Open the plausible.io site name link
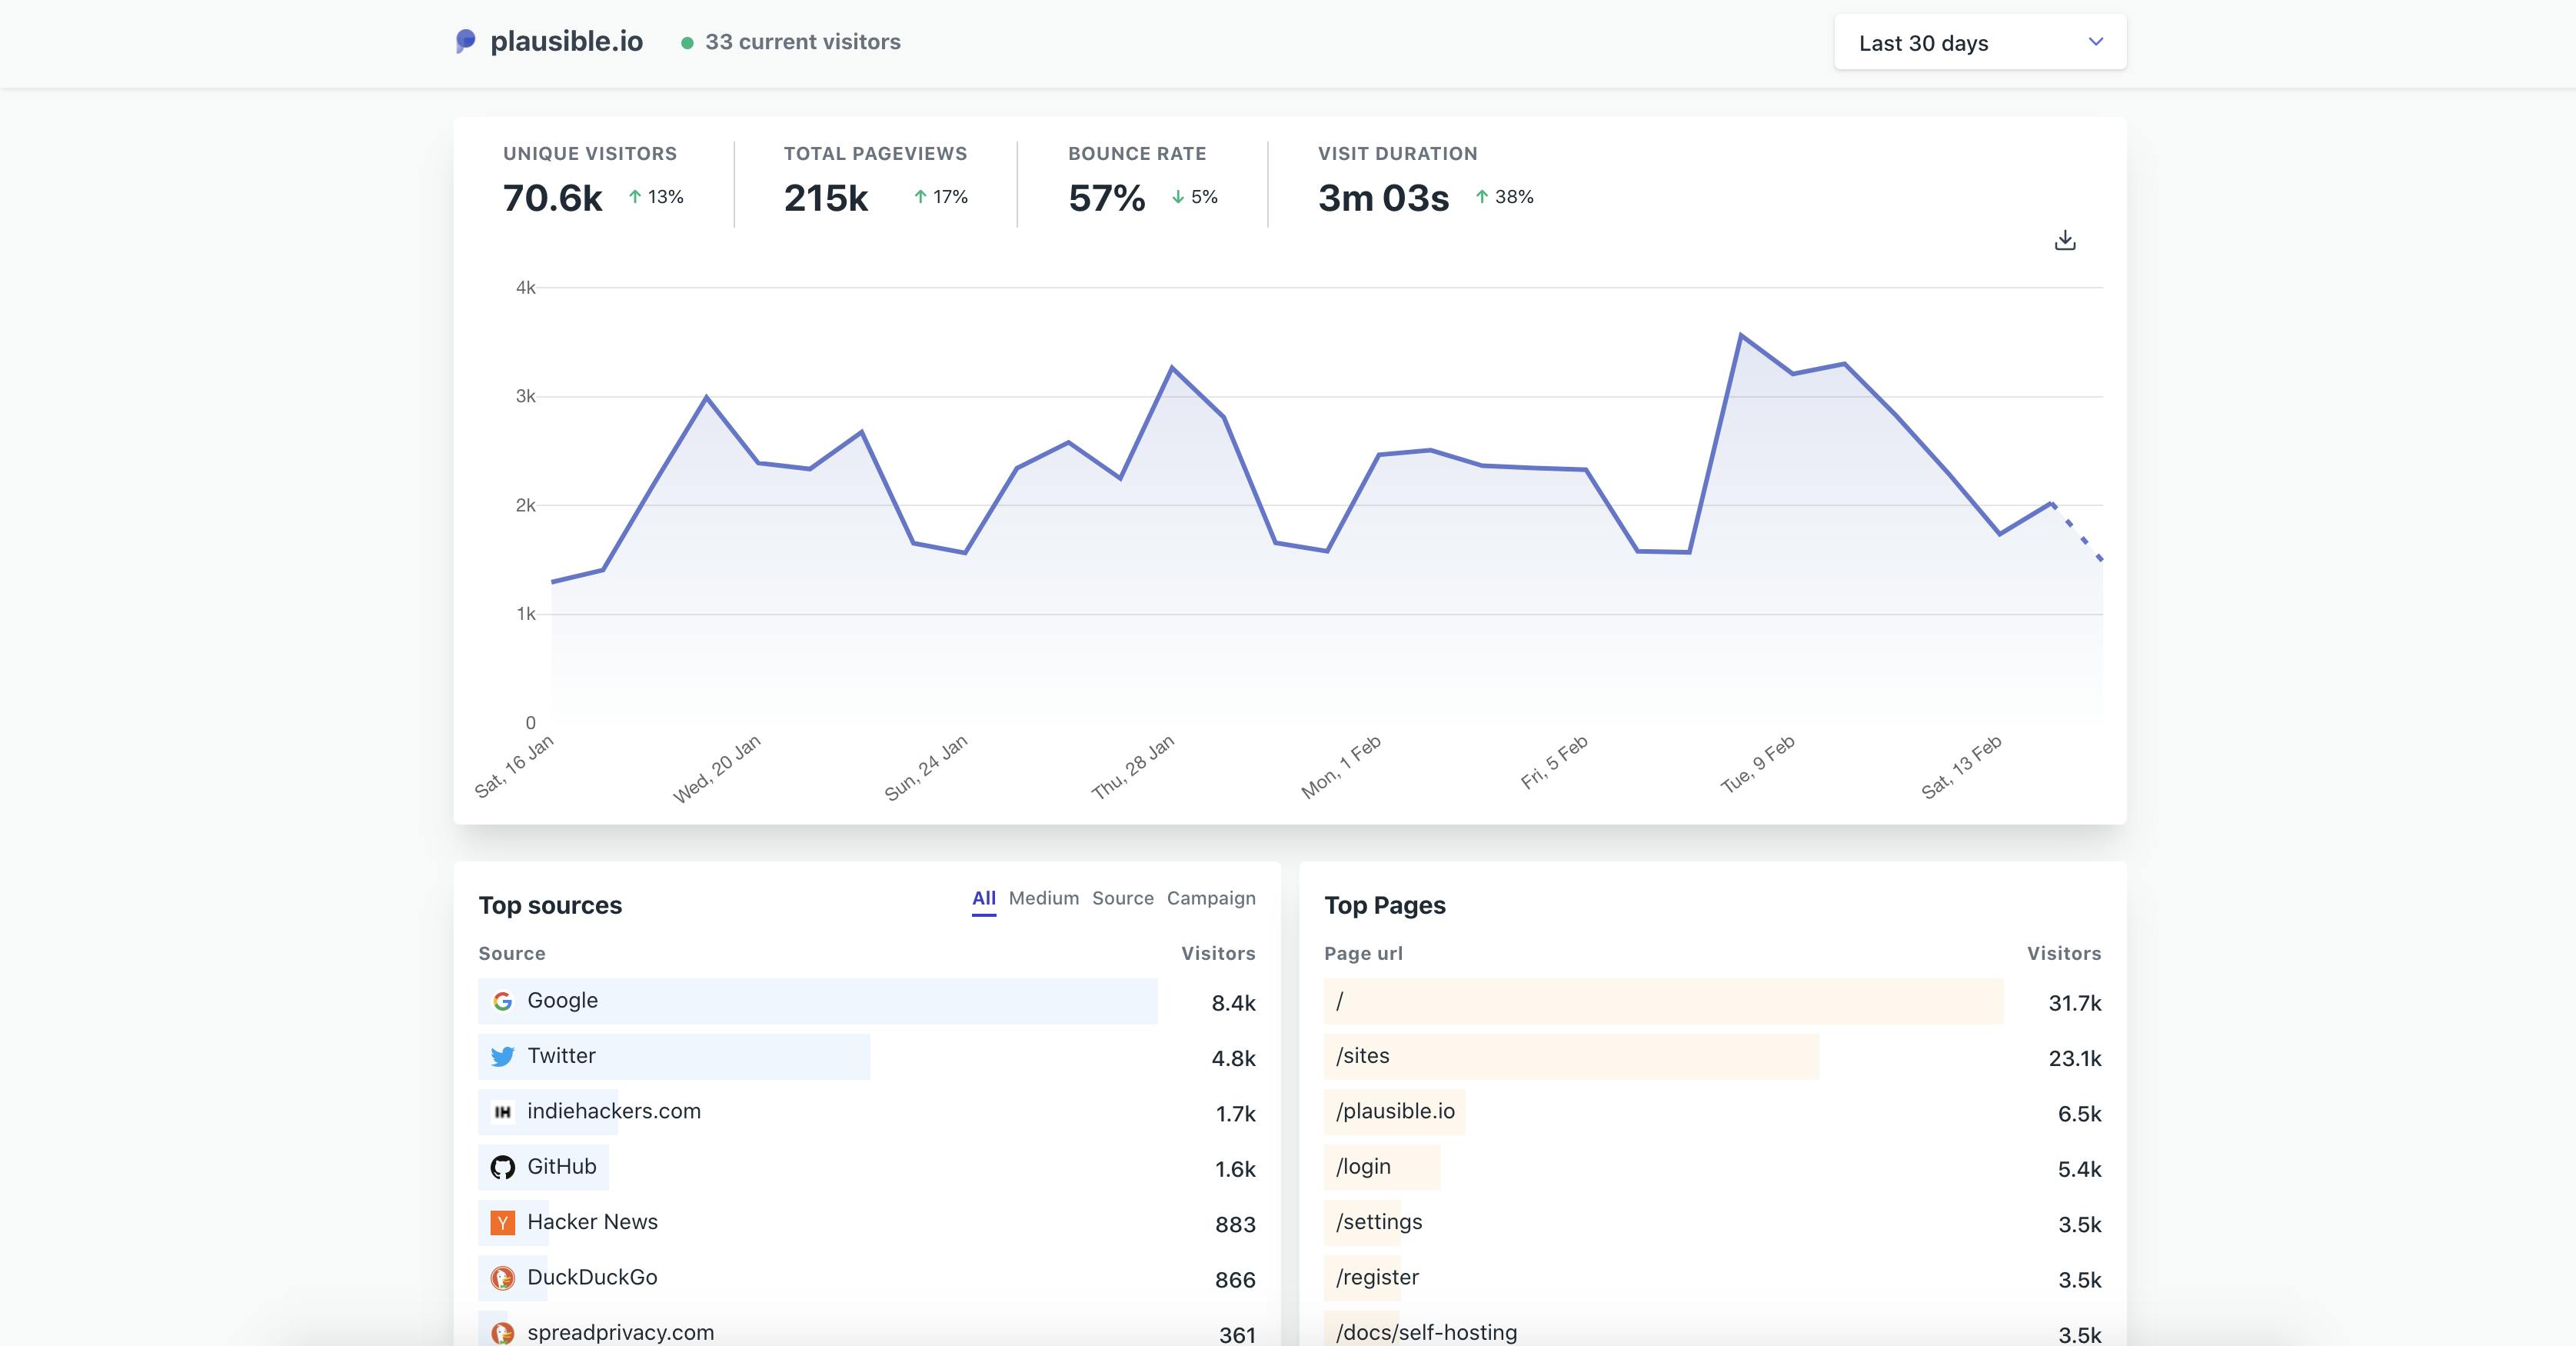Image resolution: width=2576 pixels, height=1346 pixels. [x=566, y=41]
